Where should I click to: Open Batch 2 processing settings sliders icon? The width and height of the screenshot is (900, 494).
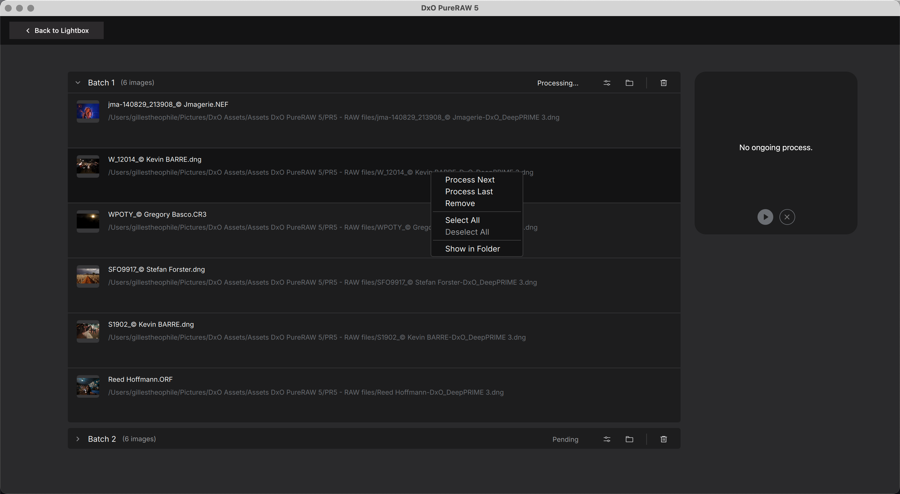click(607, 439)
